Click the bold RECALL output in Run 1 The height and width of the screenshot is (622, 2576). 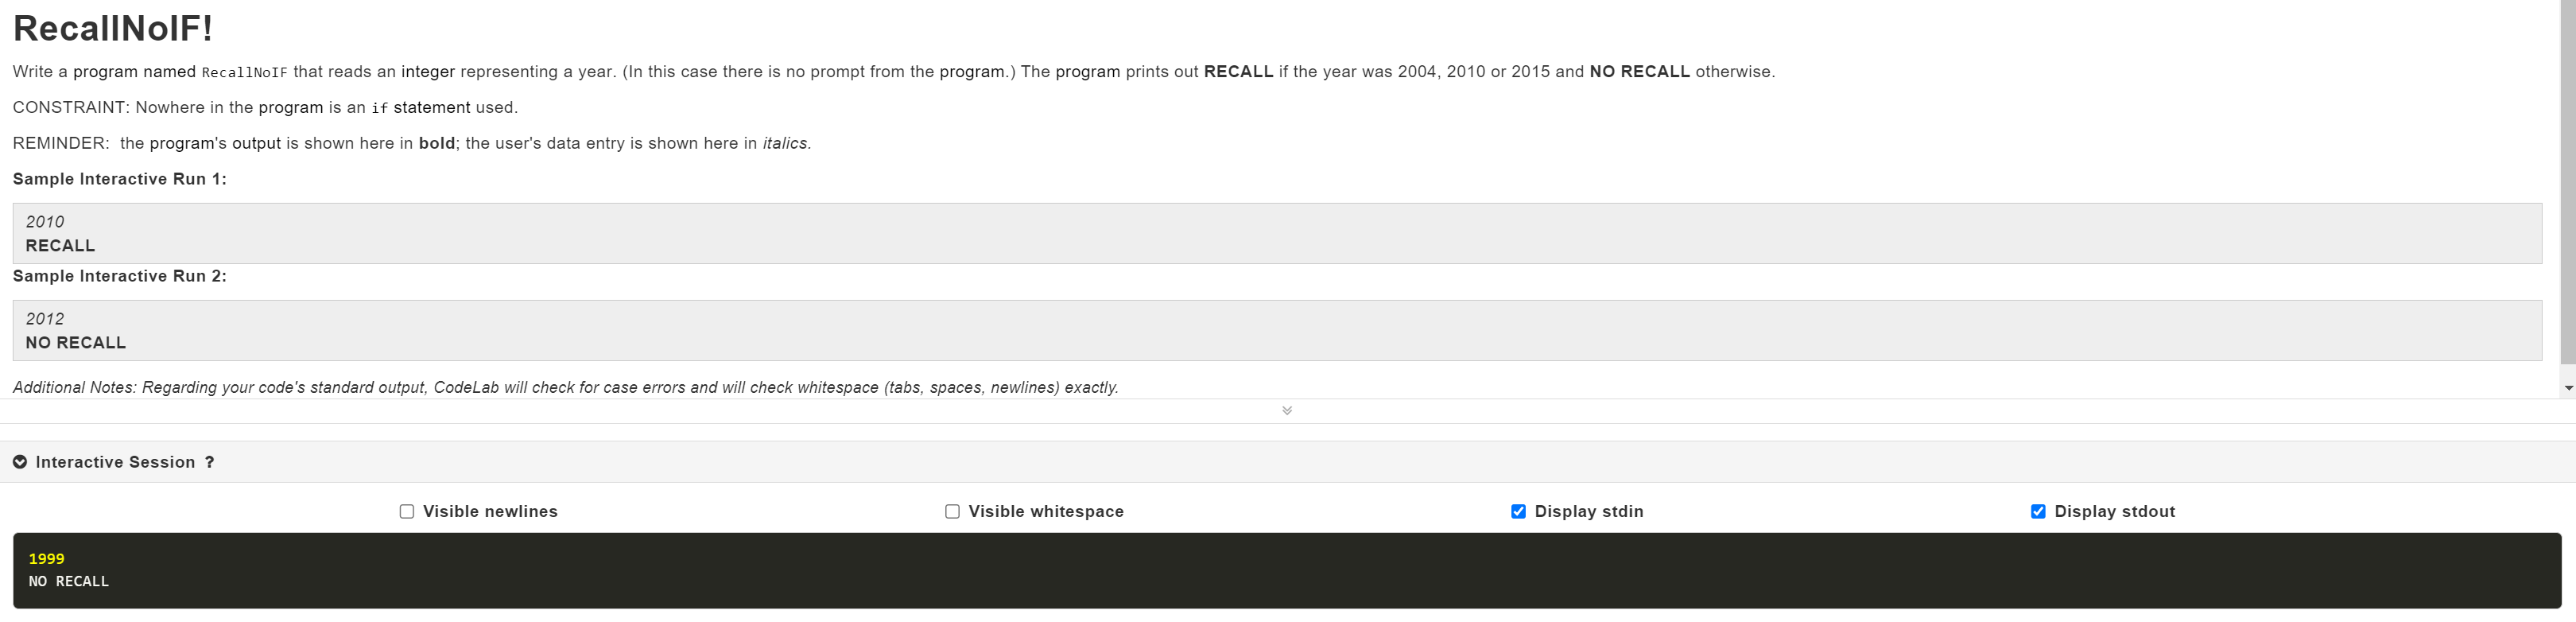(x=60, y=245)
